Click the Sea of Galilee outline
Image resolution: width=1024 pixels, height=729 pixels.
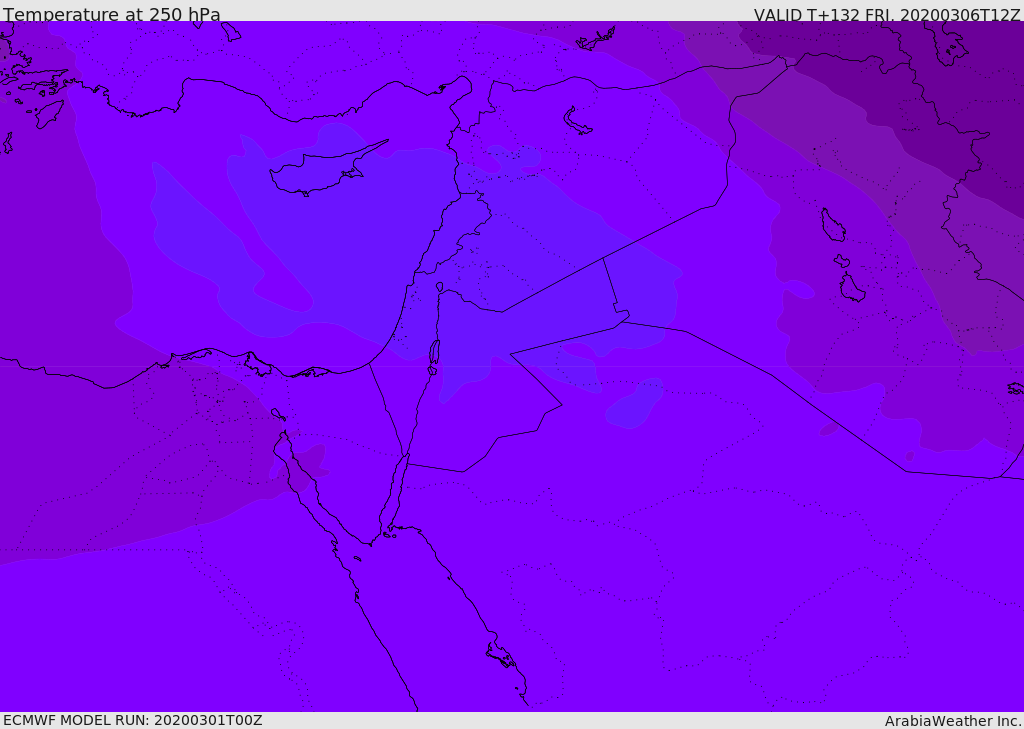[x=440, y=287]
